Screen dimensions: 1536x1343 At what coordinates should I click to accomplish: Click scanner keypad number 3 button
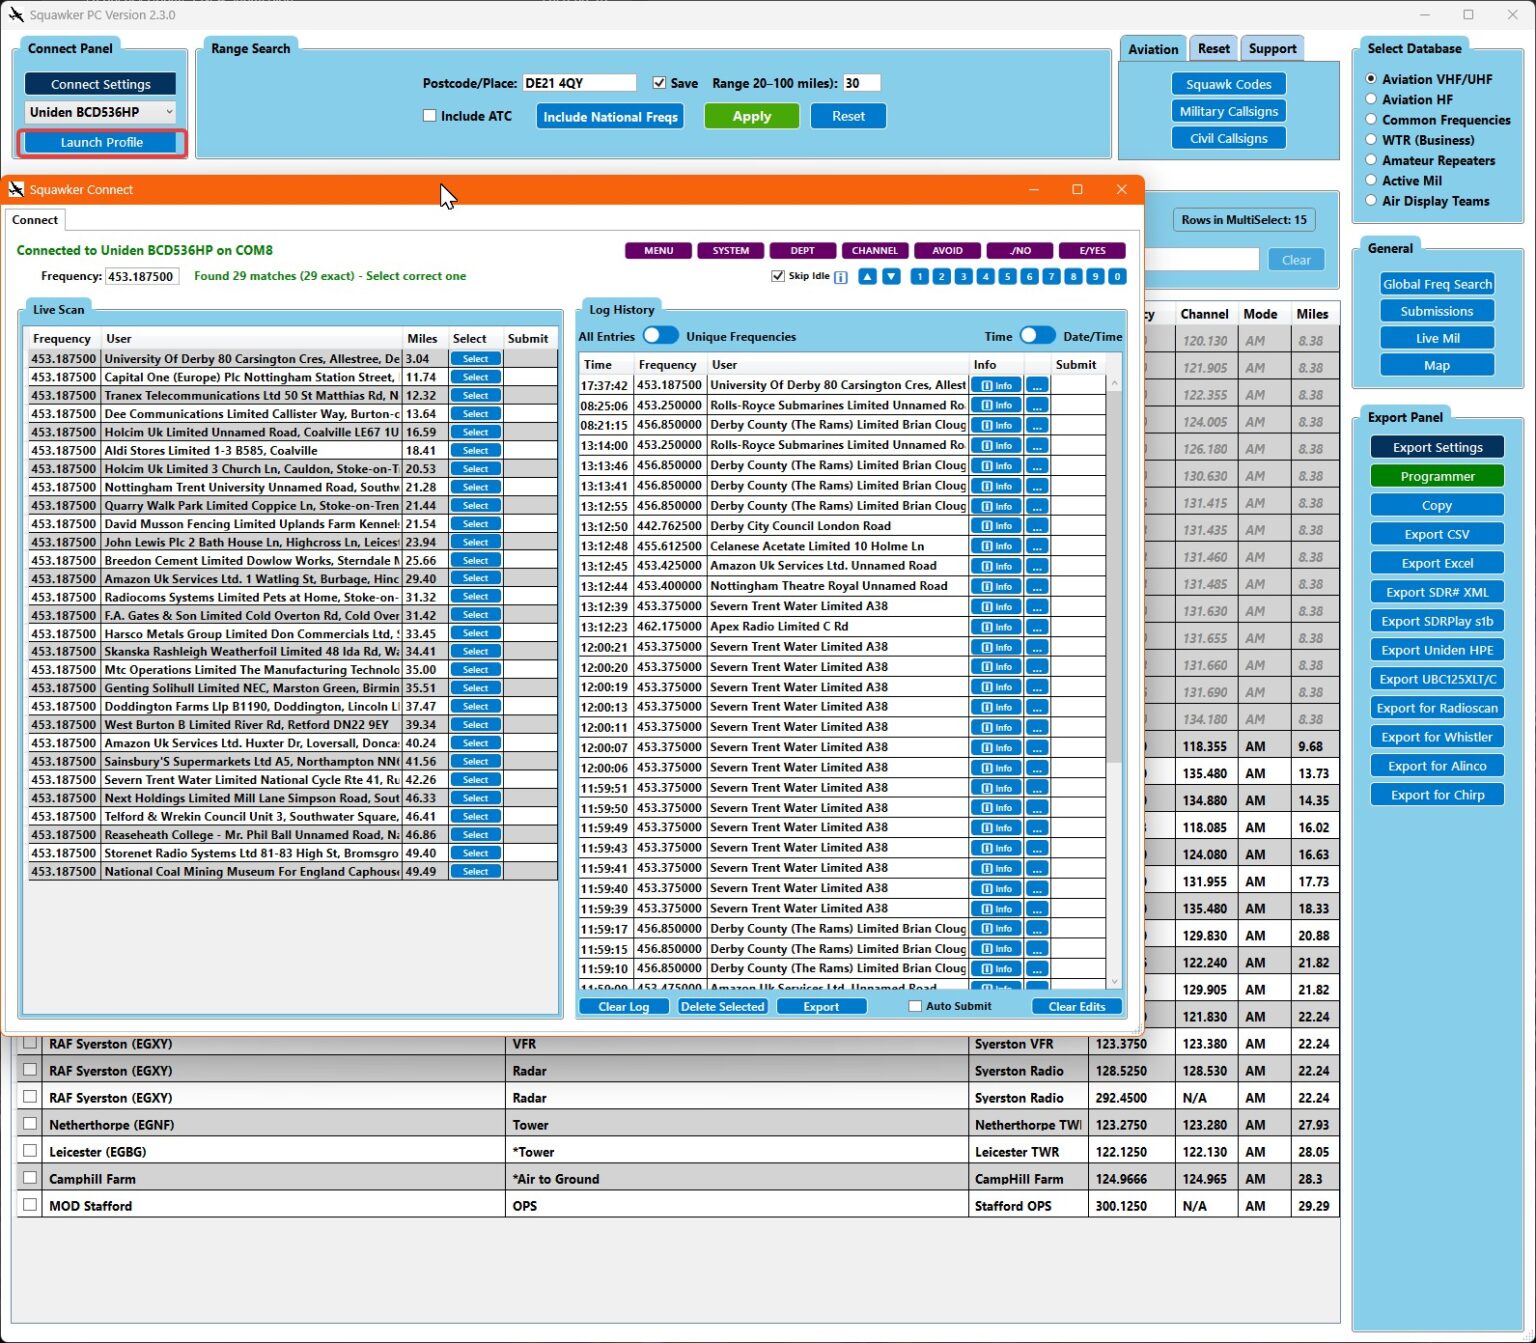963,277
